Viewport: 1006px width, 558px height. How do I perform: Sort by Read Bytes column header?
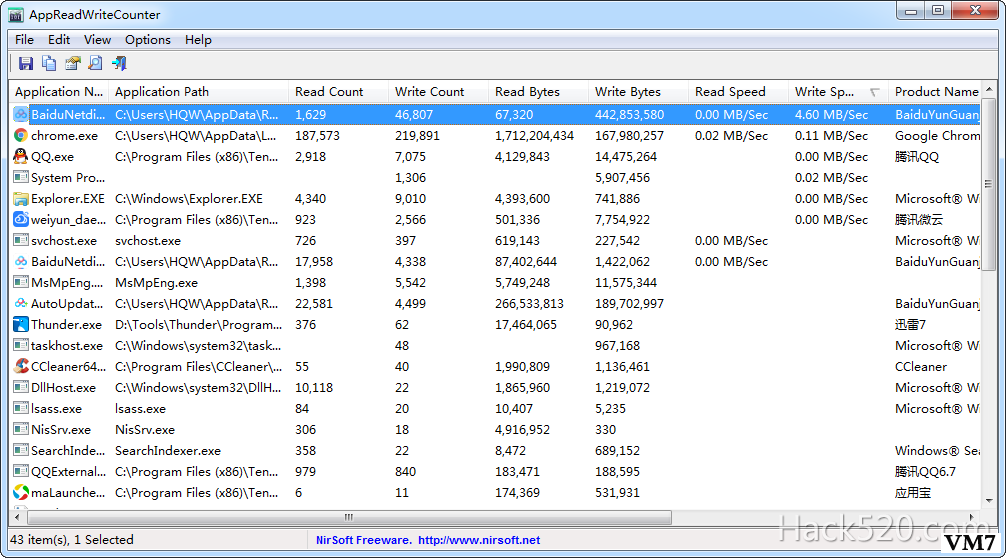pyautogui.click(x=538, y=92)
